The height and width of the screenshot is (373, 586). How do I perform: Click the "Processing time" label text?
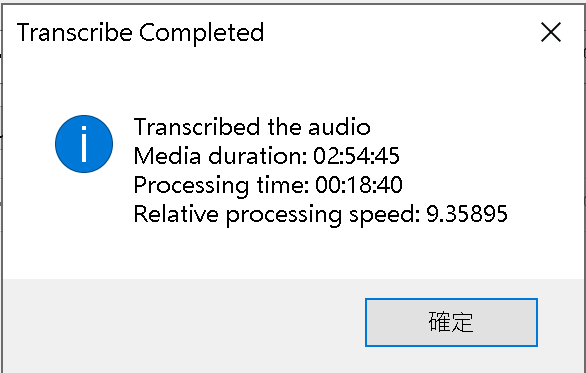coord(222,186)
